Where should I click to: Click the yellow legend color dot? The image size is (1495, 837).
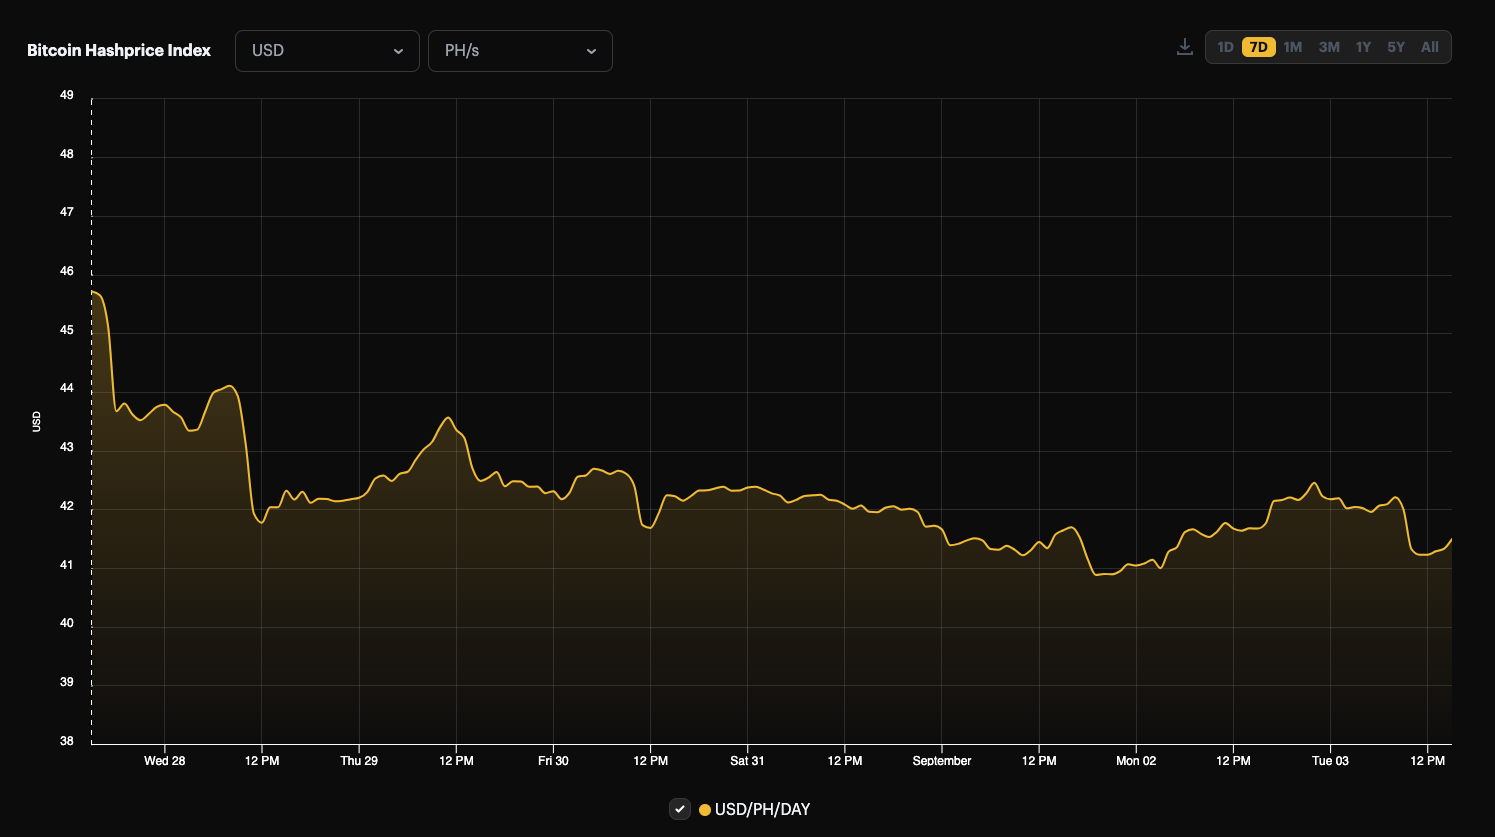click(x=703, y=809)
